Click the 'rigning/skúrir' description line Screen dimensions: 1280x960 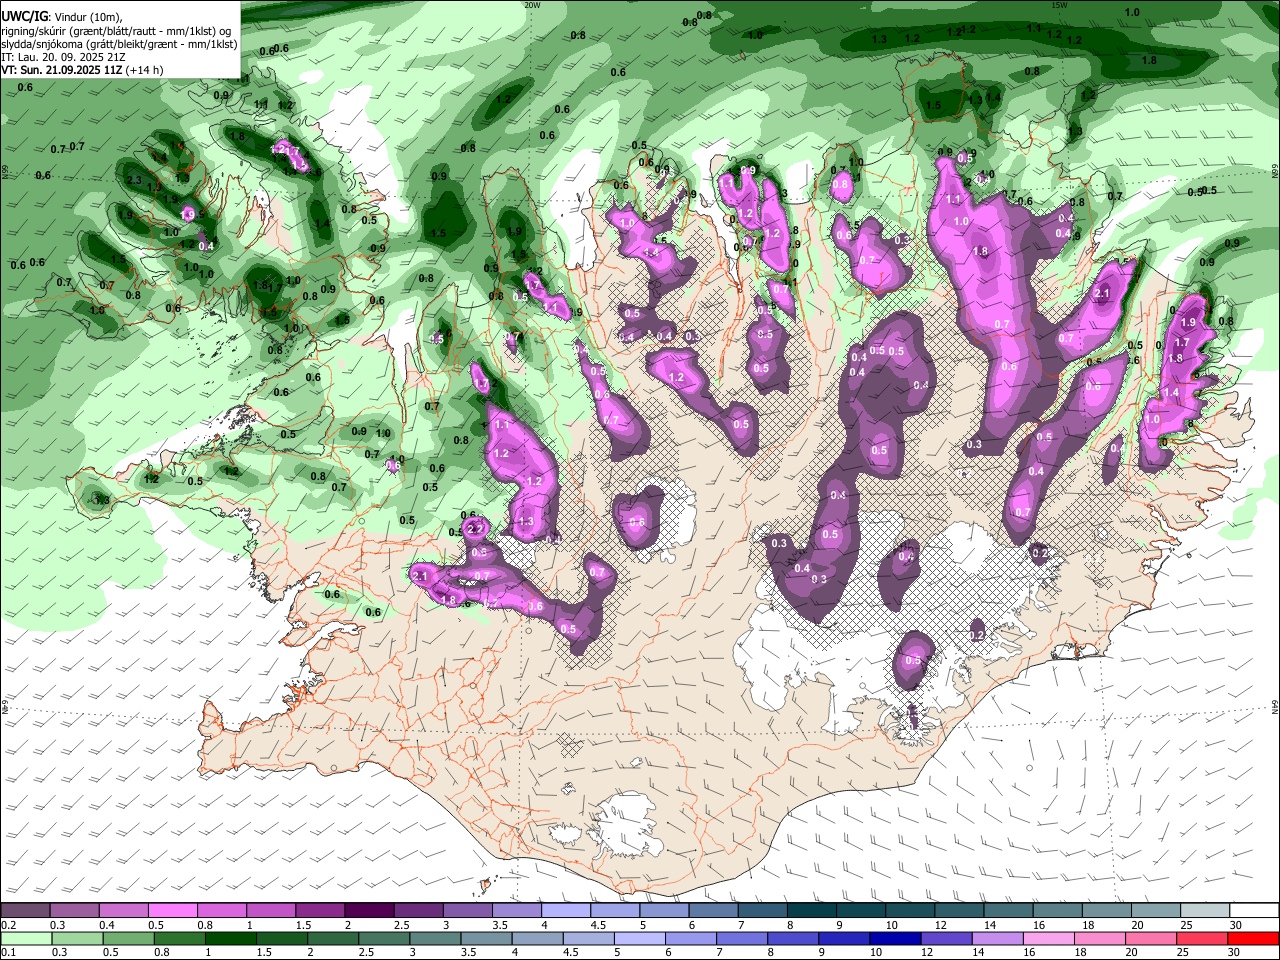point(116,31)
